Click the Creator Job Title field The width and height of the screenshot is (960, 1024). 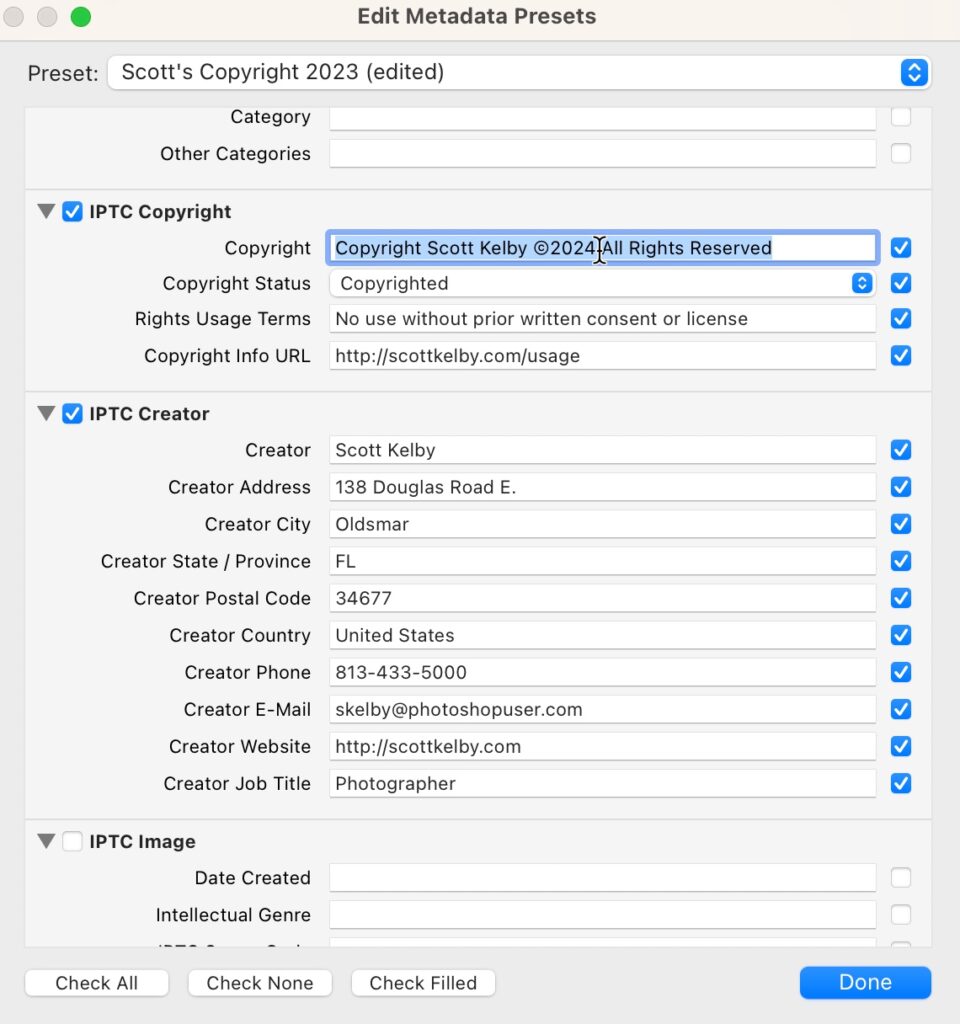pos(602,783)
